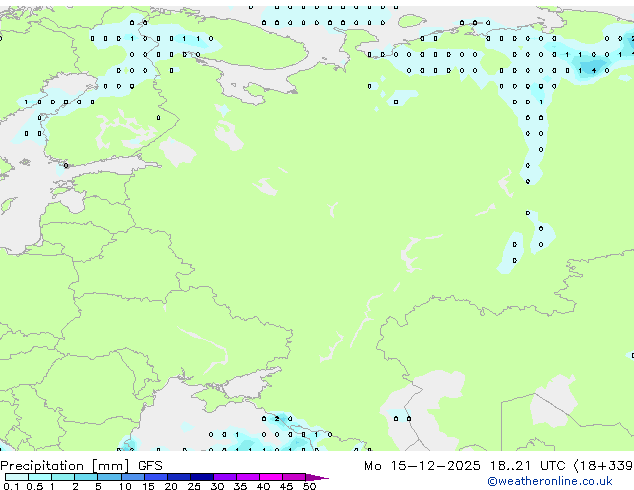Screen dimensions: 634x490
Task: Click the legend label '35'
Action: point(240,486)
